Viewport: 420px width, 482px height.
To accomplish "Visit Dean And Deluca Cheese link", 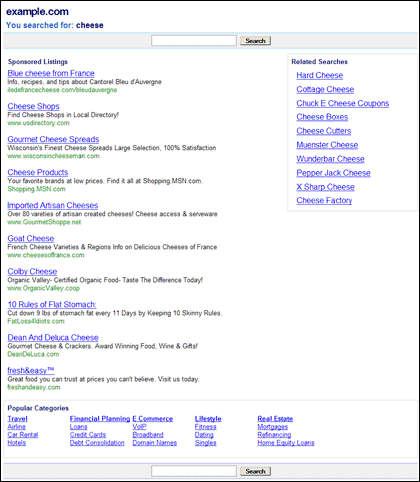I will click(x=53, y=337).
